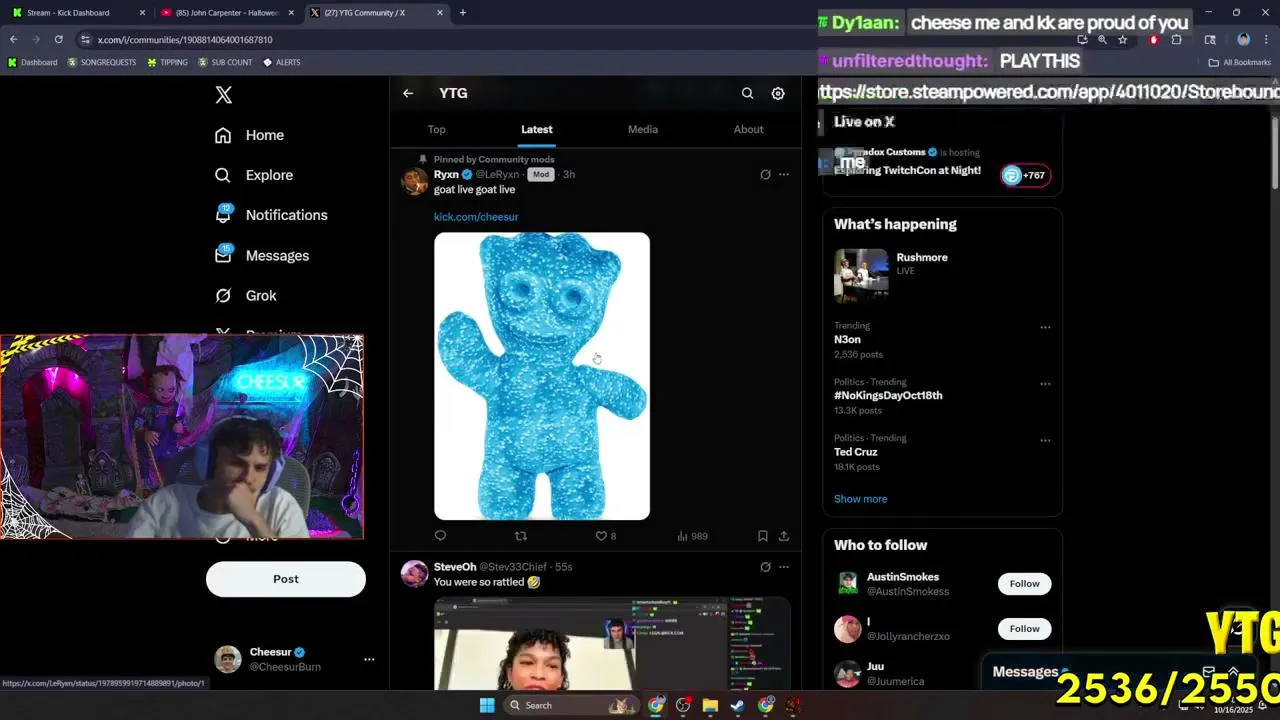Close the Stream - Kick Dashboard tab
Screen dimensions: 1280x720
pyautogui.click(x=142, y=13)
